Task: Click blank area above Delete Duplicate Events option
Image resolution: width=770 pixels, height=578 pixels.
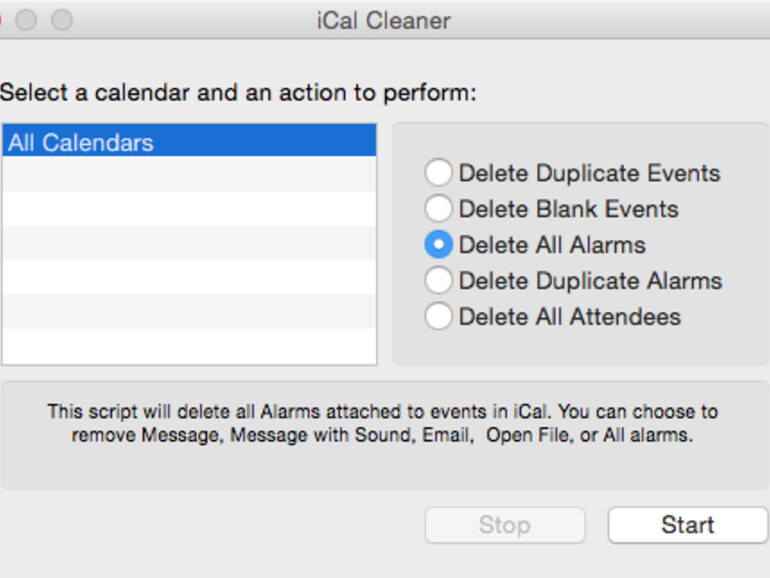Action: (580, 140)
